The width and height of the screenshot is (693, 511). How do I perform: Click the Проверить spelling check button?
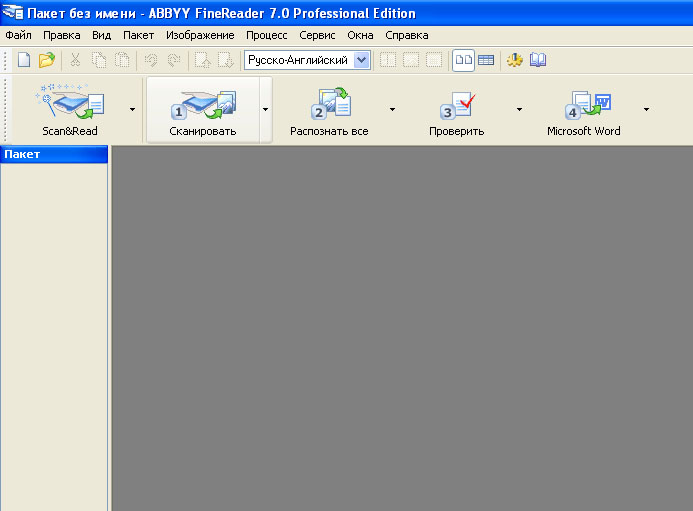click(x=457, y=110)
